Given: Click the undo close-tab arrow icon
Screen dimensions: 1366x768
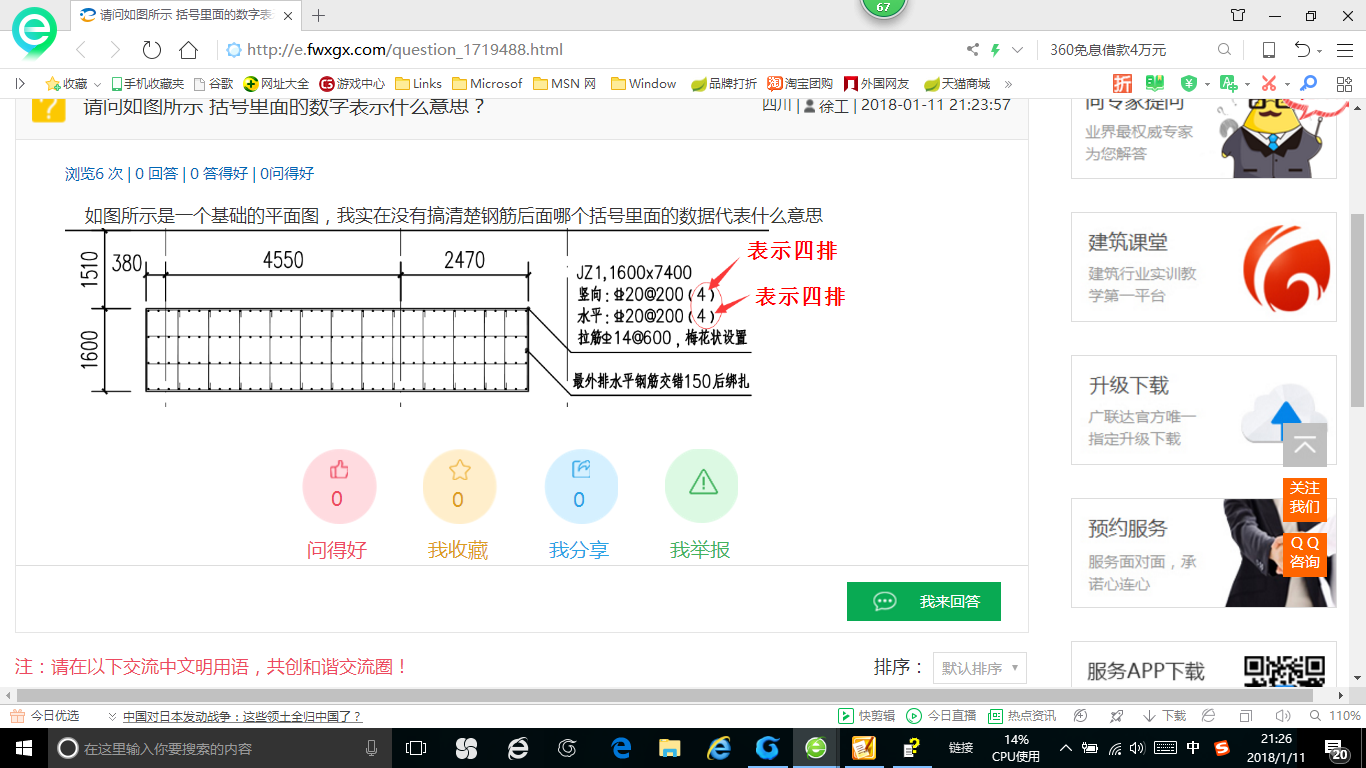Looking at the screenshot, I should [x=1302, y=50].
